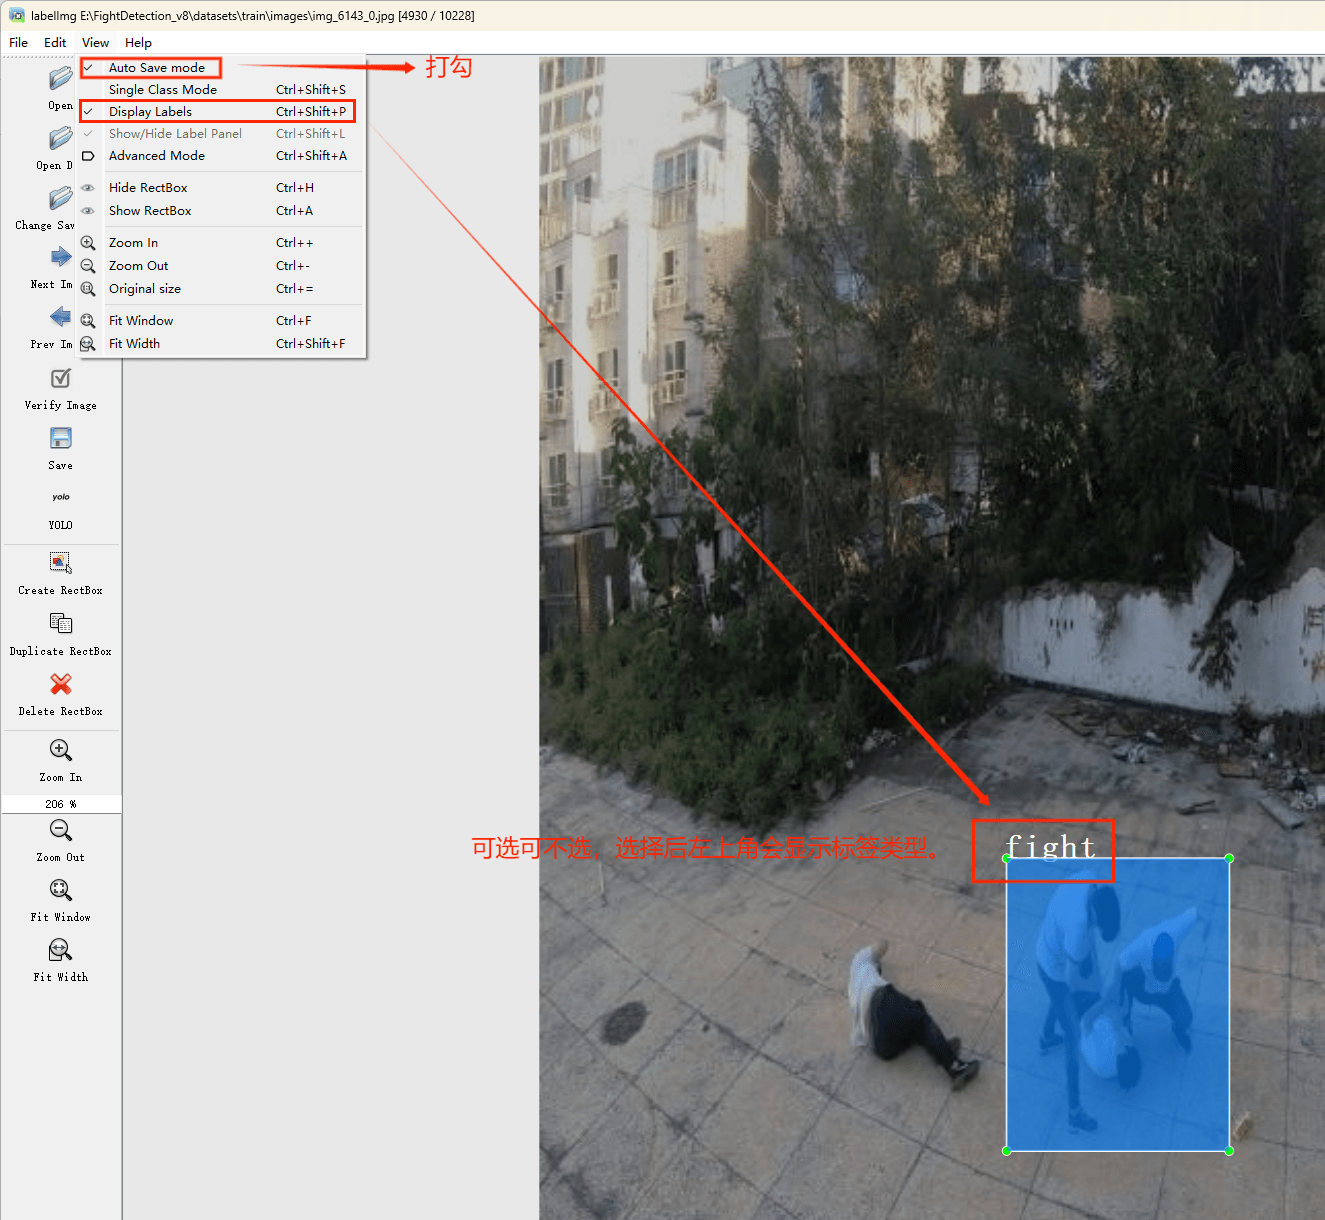Click the labelImg app icon in the title bar
This screenshot has width=1325, height=1220.
click(x=16, y=16)
